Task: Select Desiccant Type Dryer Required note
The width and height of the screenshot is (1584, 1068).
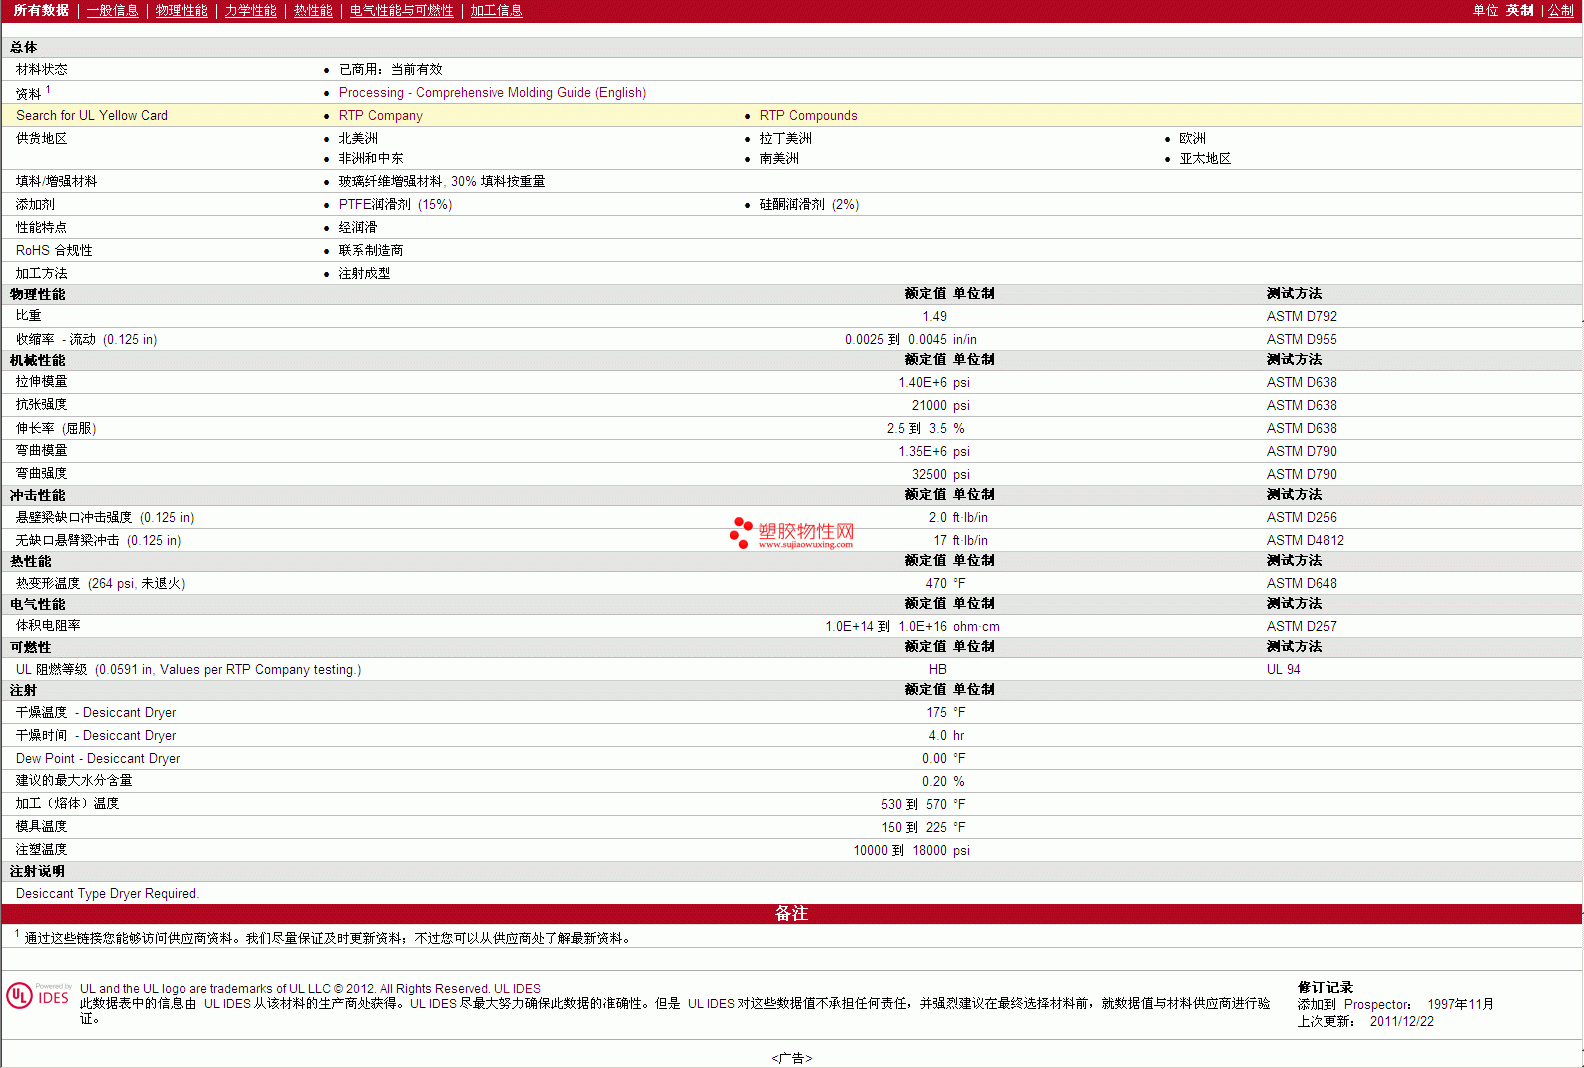Action: coord(107,893)
